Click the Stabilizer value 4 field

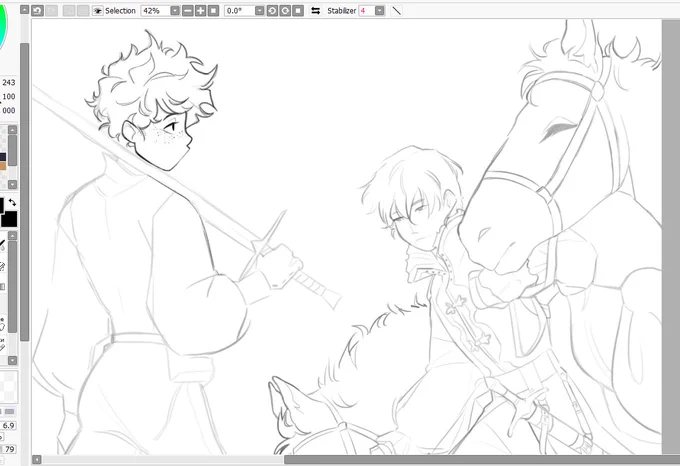click(x=366, y=11)
